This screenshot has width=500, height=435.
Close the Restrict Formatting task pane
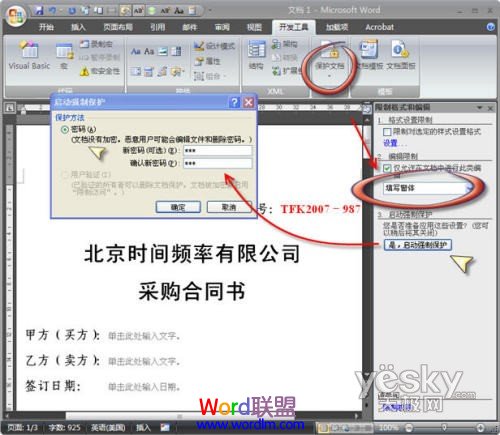pyautogui.click(x=490, y=108)
